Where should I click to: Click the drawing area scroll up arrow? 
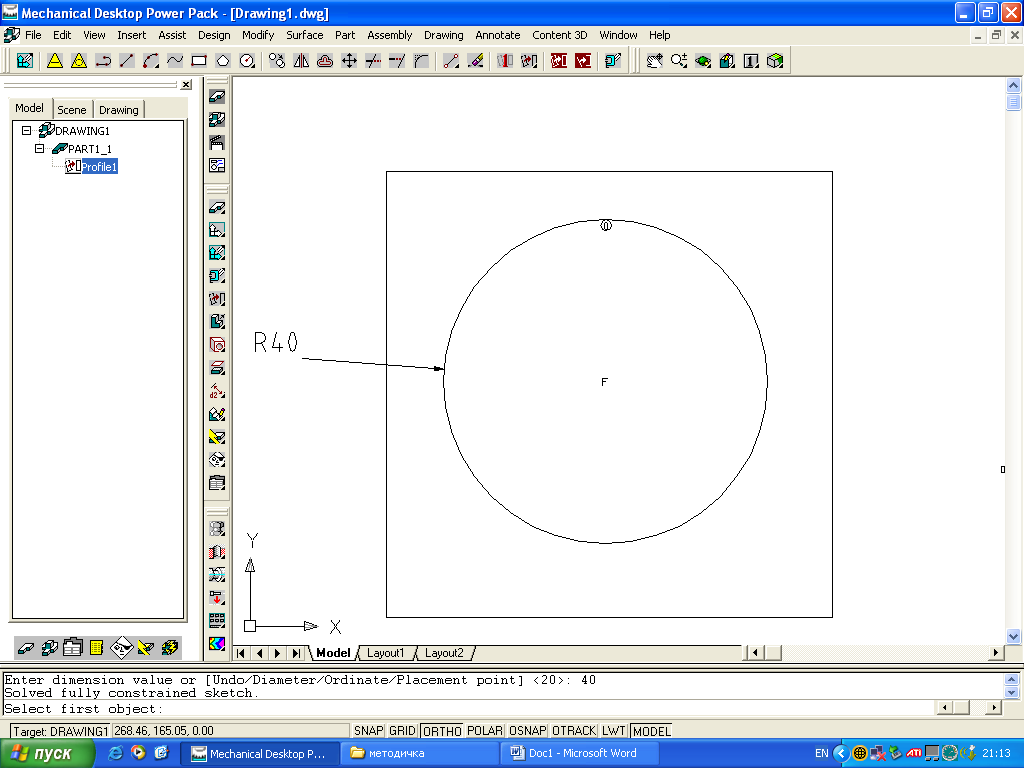pos(1013,85)
